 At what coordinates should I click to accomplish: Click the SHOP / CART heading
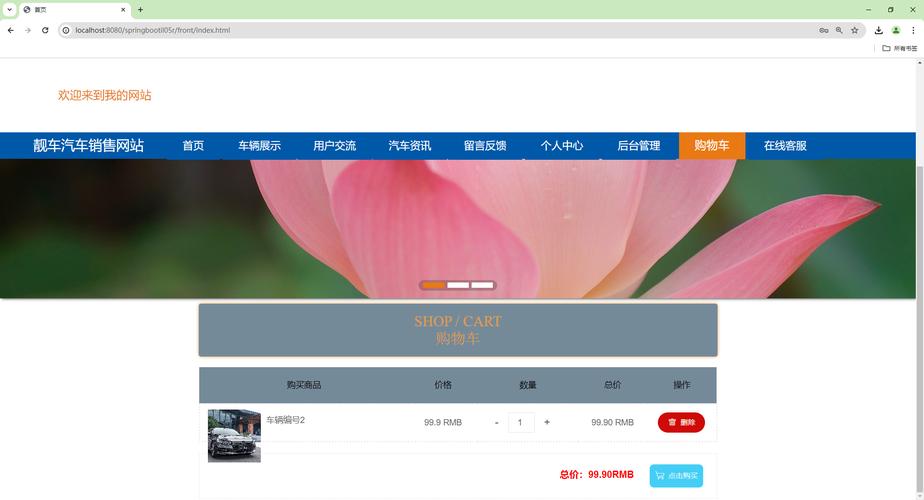458,321
